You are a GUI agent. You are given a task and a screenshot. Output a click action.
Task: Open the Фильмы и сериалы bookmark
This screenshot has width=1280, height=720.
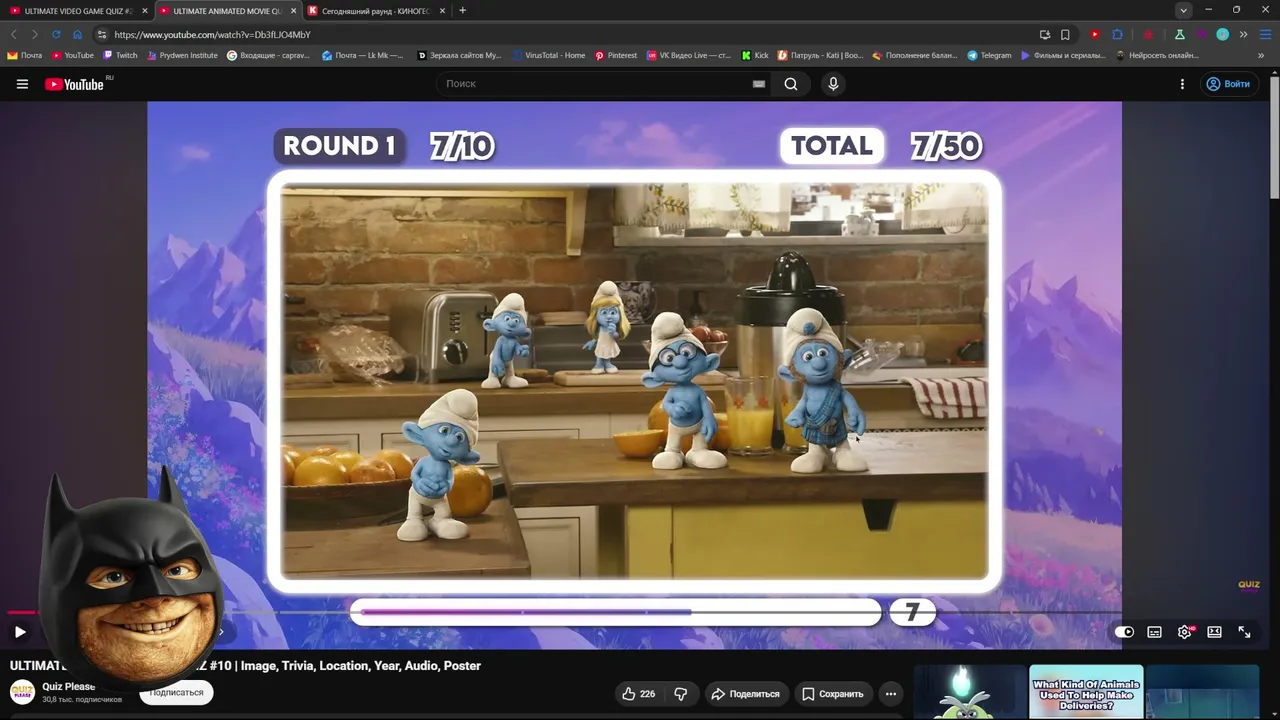click(x=1063, y=56)
